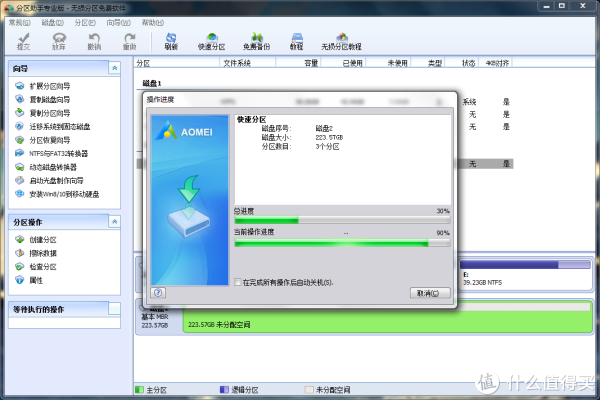Open 属性 properties item
This screenshot has width=600, height=400.
[x=29, y=280]
